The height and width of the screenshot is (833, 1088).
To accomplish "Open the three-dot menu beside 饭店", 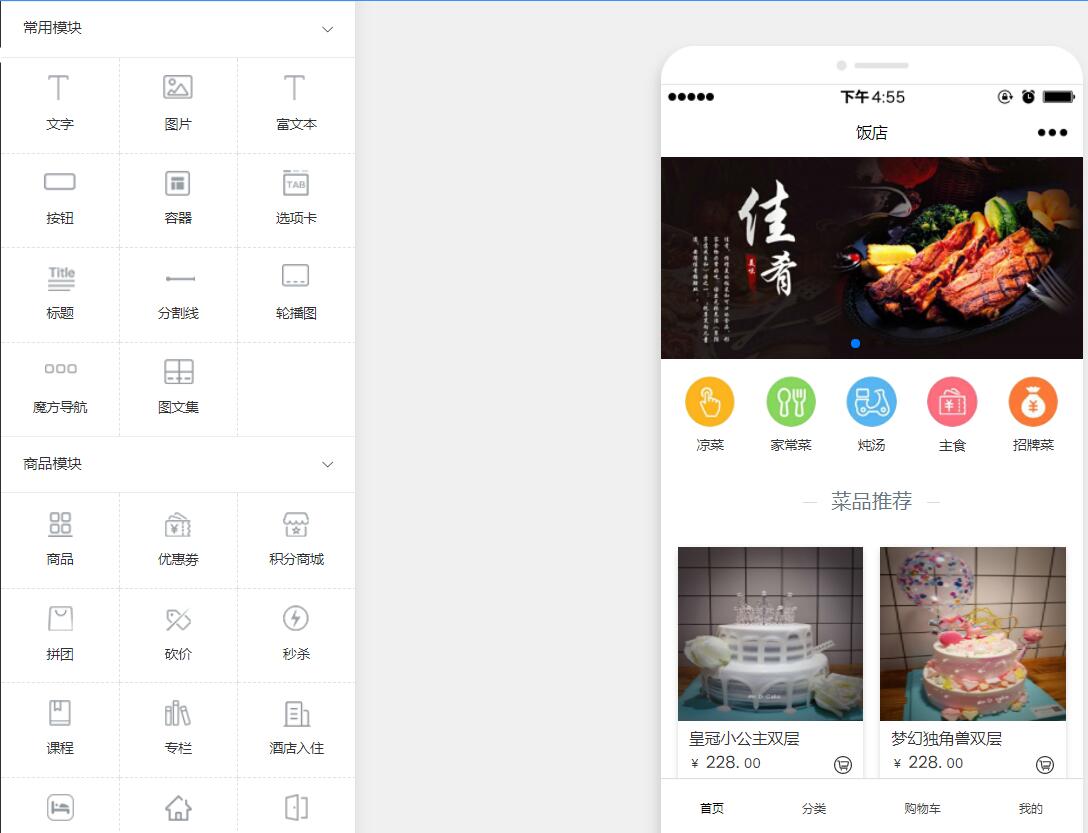I will coord(1052,133).
